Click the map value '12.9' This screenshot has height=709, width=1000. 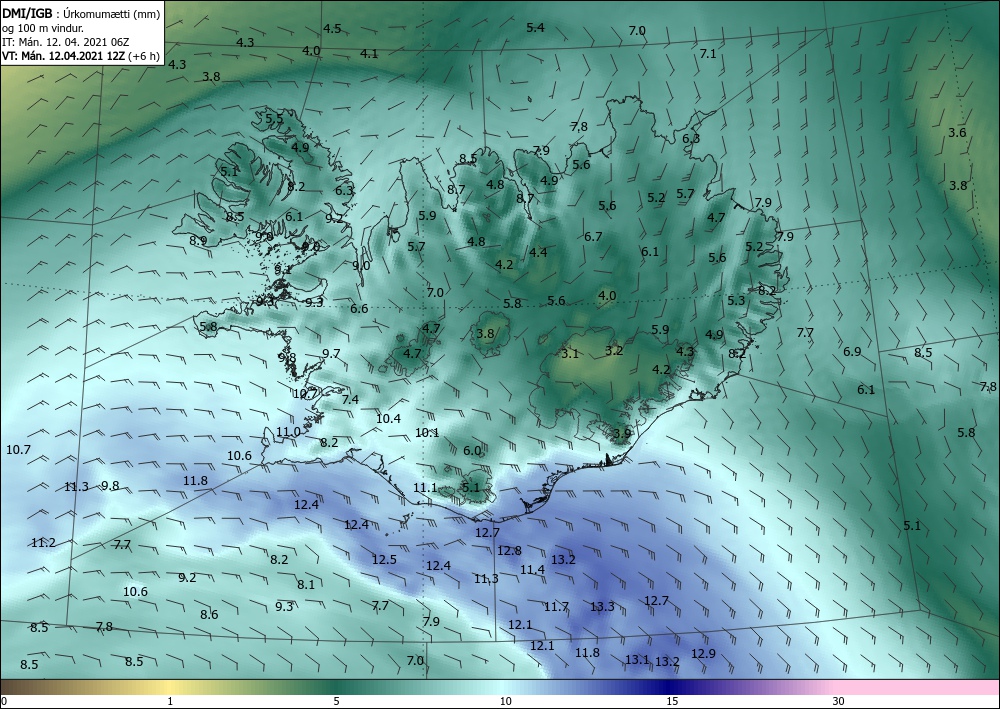pyautogui.click(x=703, y=654)
